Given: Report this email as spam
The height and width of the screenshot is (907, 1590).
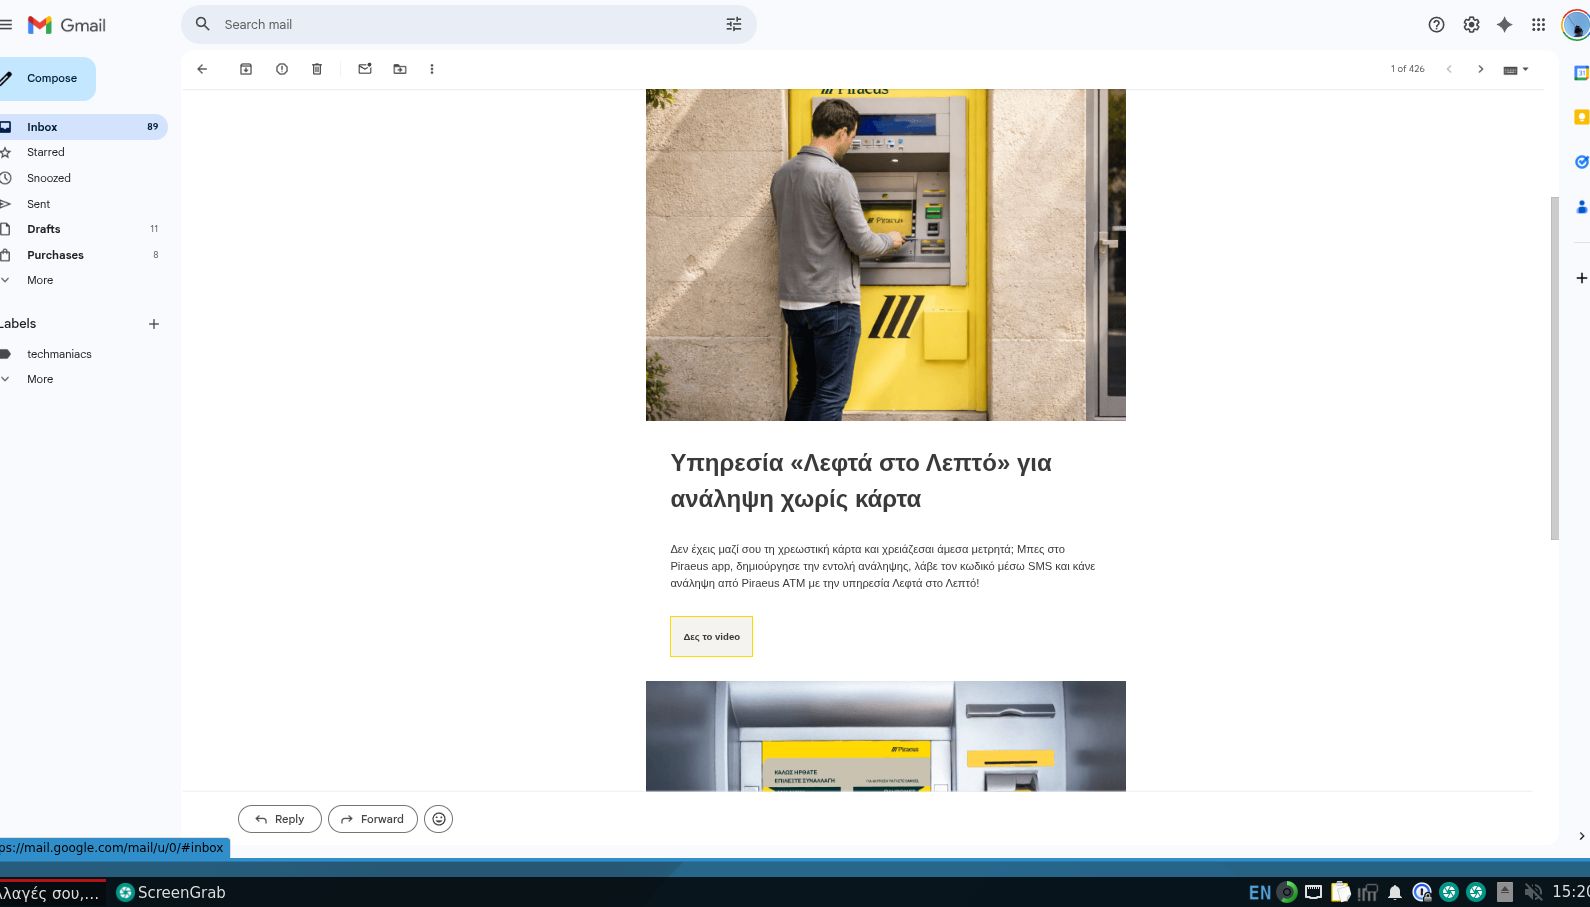Looking at the screenshot, I should (282, 69).
